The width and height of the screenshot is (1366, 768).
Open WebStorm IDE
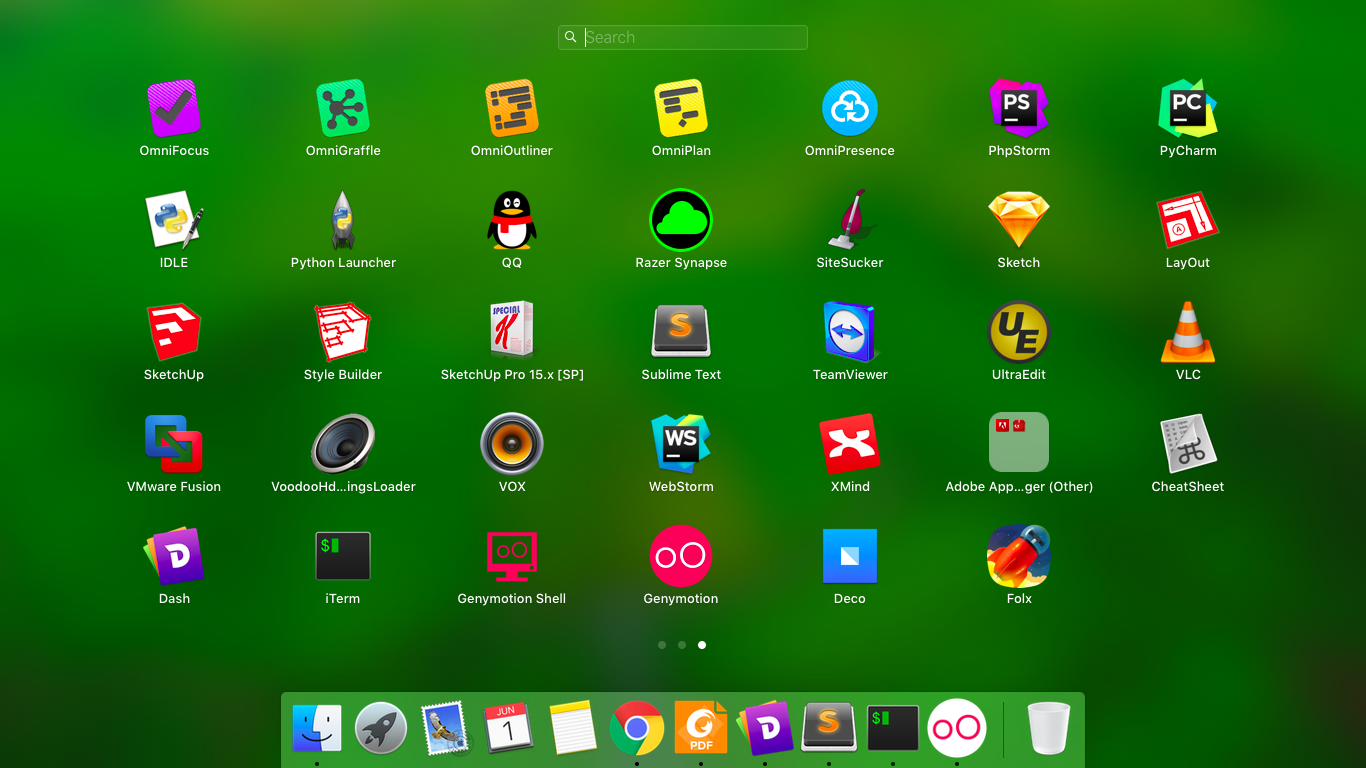[681, 444]
